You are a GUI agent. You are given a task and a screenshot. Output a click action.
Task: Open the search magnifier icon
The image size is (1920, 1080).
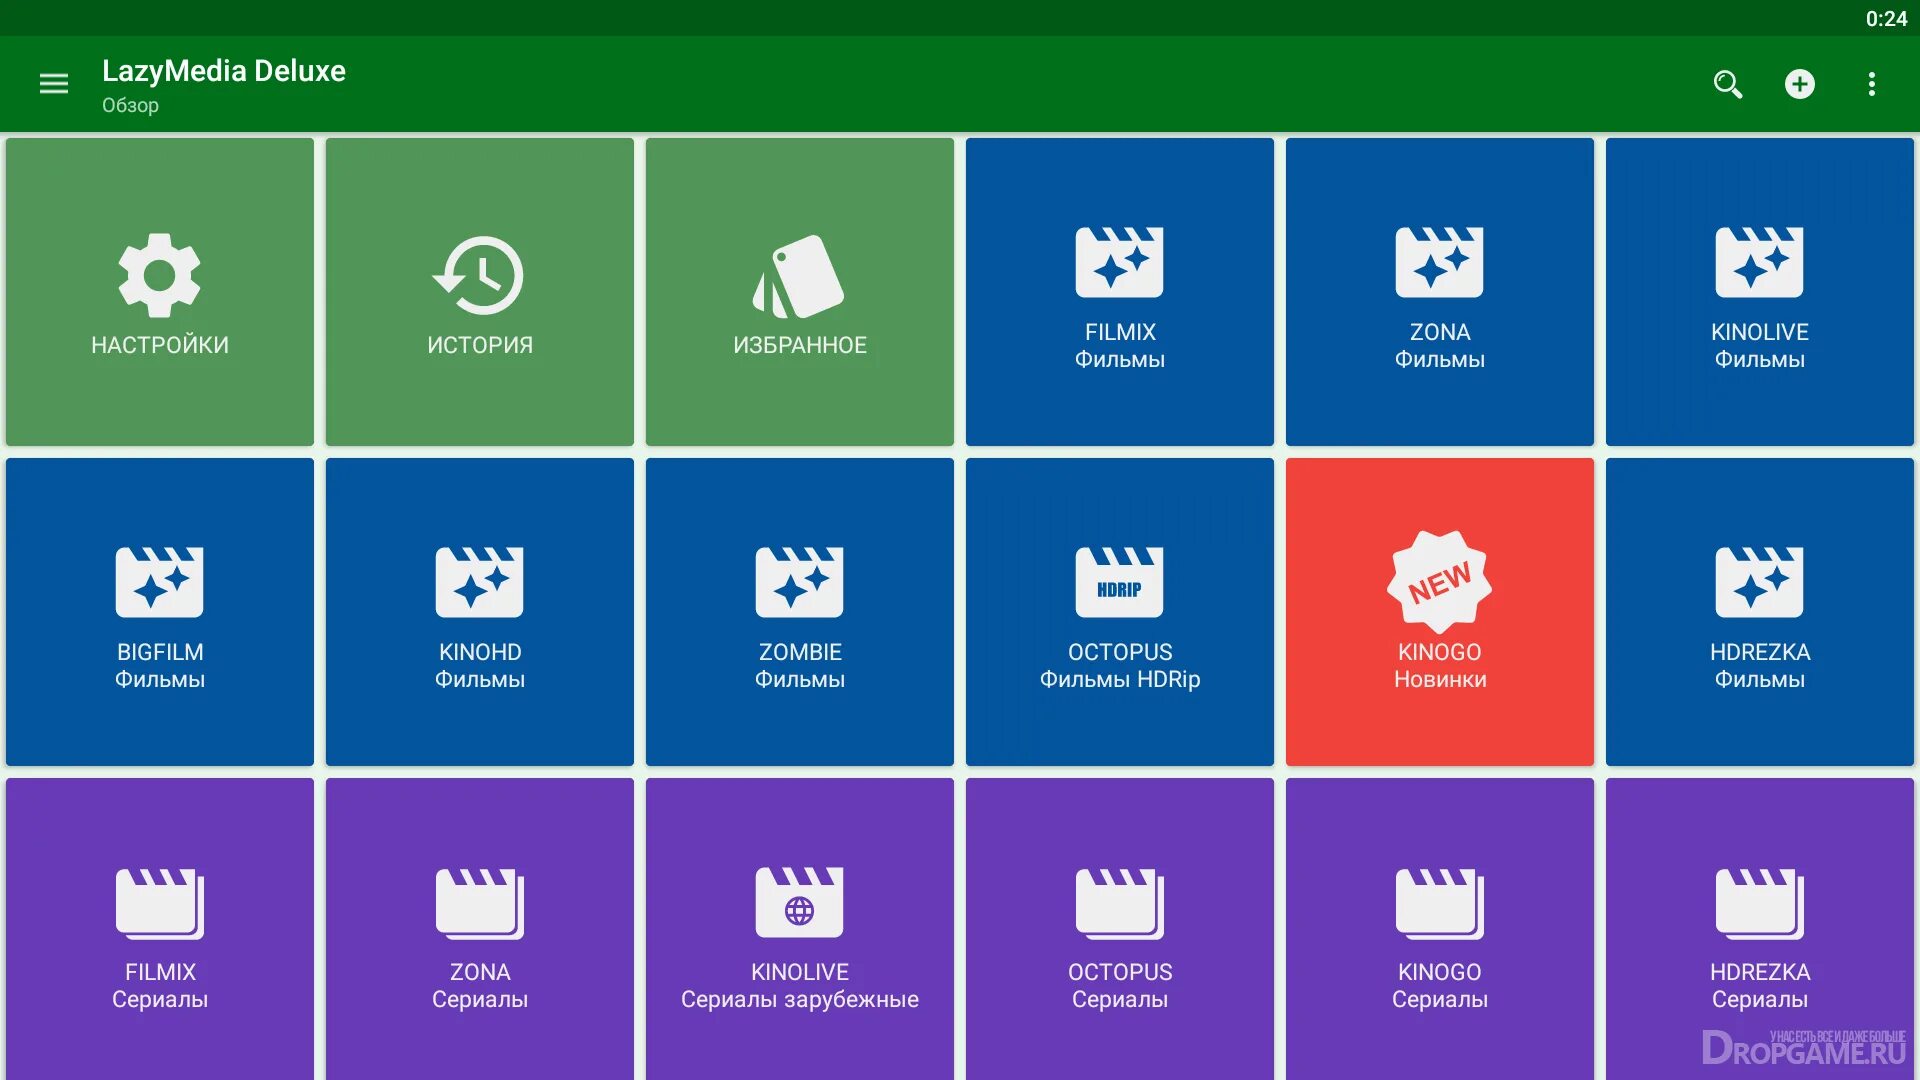(1728, 84)
